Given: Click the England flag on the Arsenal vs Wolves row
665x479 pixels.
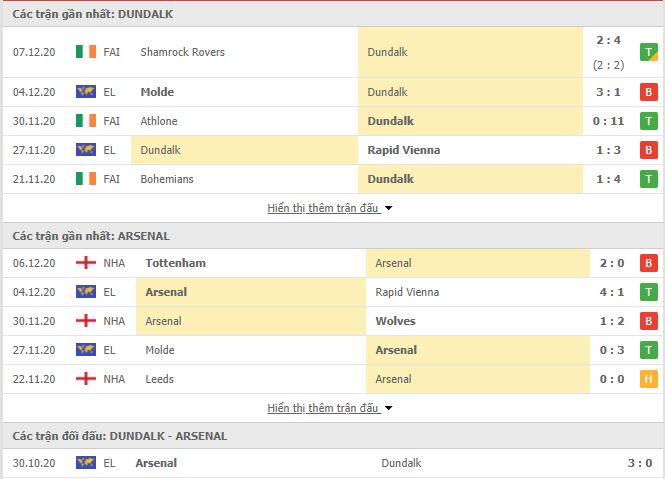Looking at the screenshot, I should click(x=86, y=321).
